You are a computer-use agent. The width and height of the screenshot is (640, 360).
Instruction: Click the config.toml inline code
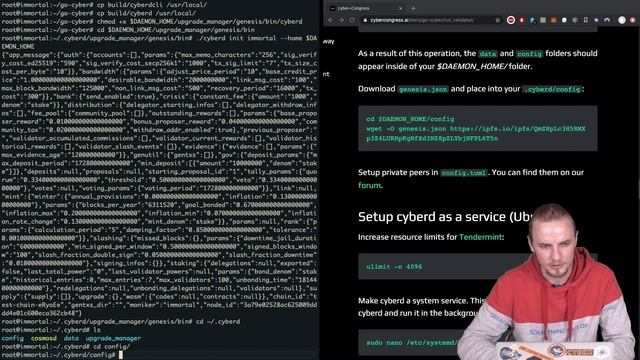point(463,173)
